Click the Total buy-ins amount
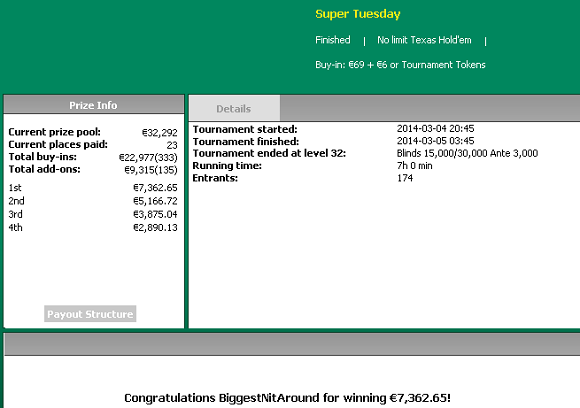The image size is (580, 408). click(x=148, y=158)
